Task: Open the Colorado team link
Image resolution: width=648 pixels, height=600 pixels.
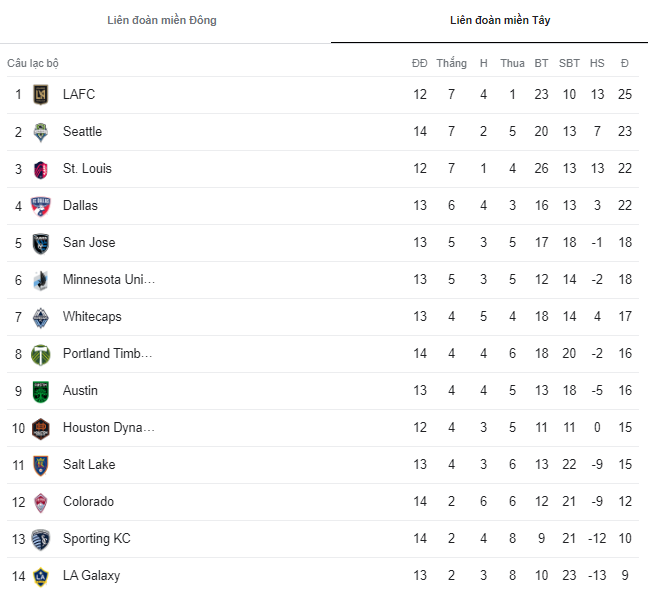Action: tap(88, 501)
